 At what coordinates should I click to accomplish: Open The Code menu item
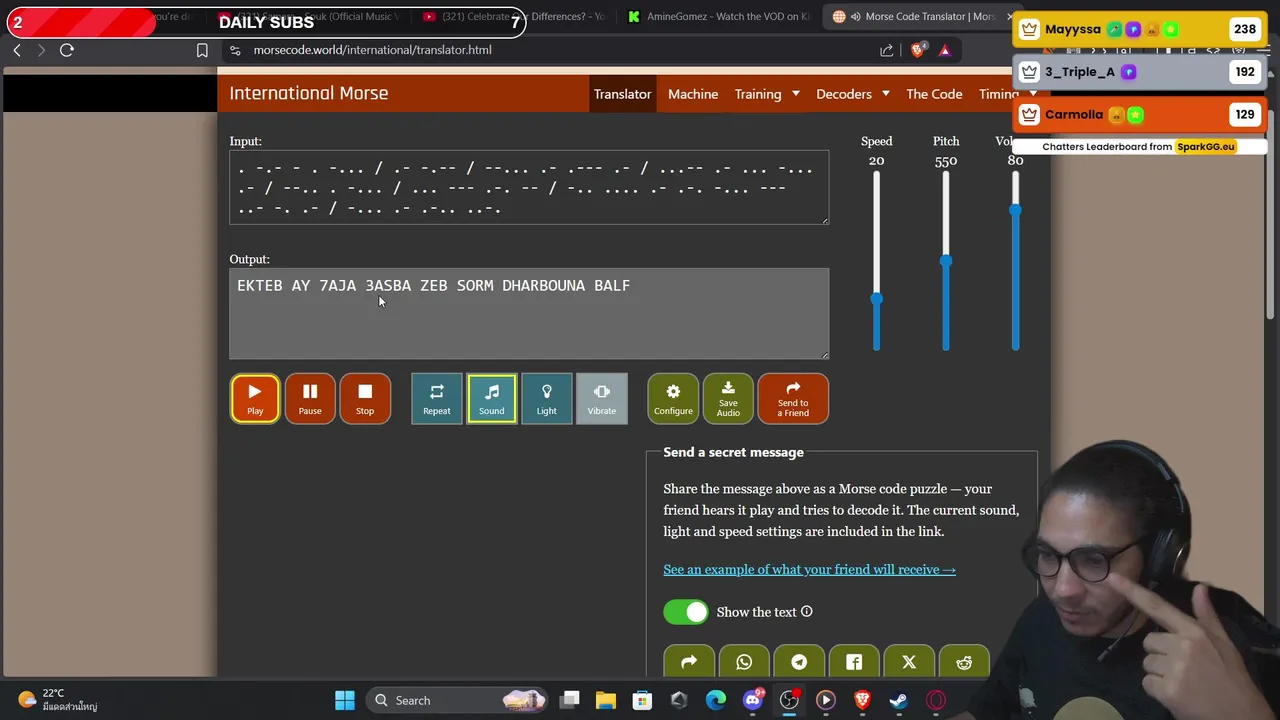pyautogui.click(x=934, y=94)
